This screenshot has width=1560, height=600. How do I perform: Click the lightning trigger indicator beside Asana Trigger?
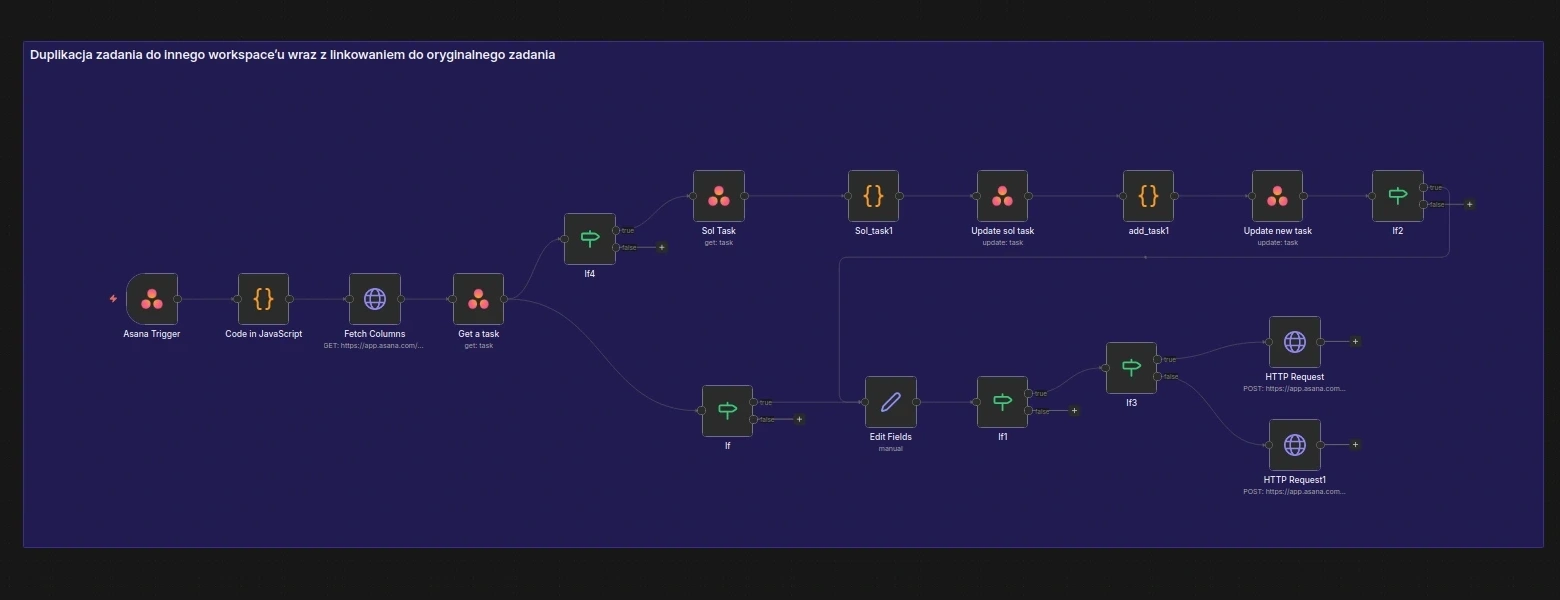113,298
